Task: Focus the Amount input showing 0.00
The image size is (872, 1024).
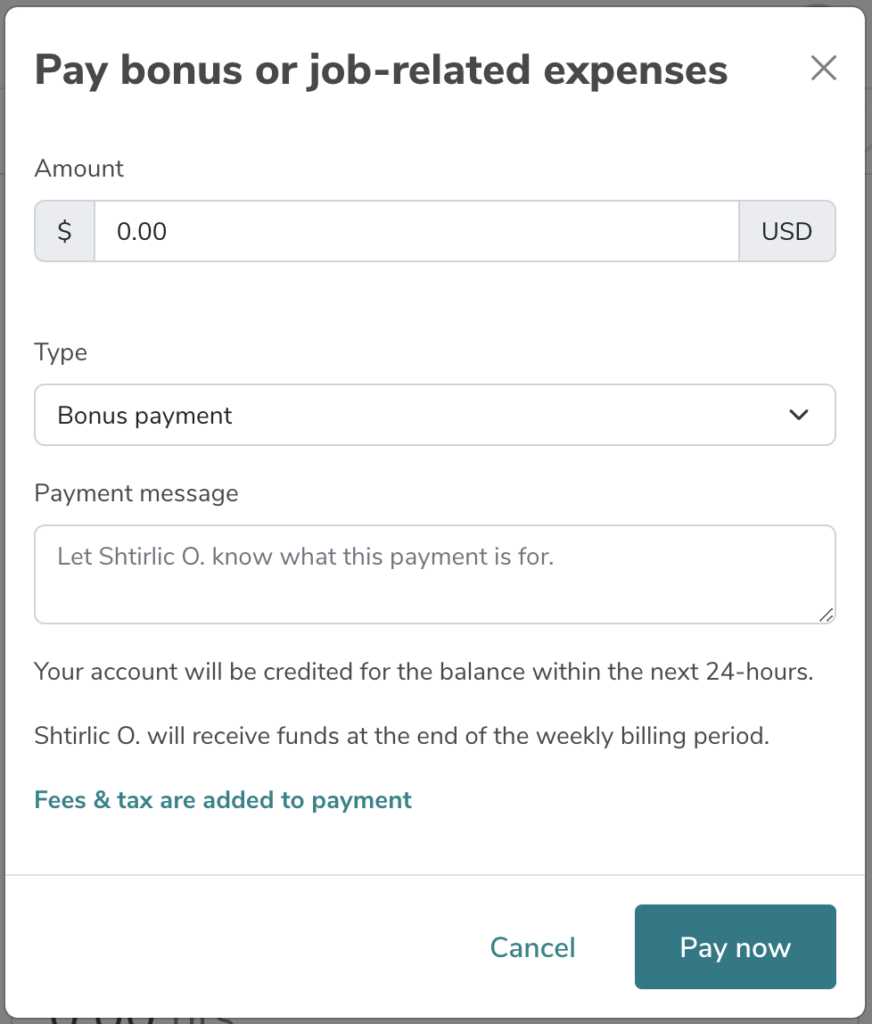Action: pos(417,231)
